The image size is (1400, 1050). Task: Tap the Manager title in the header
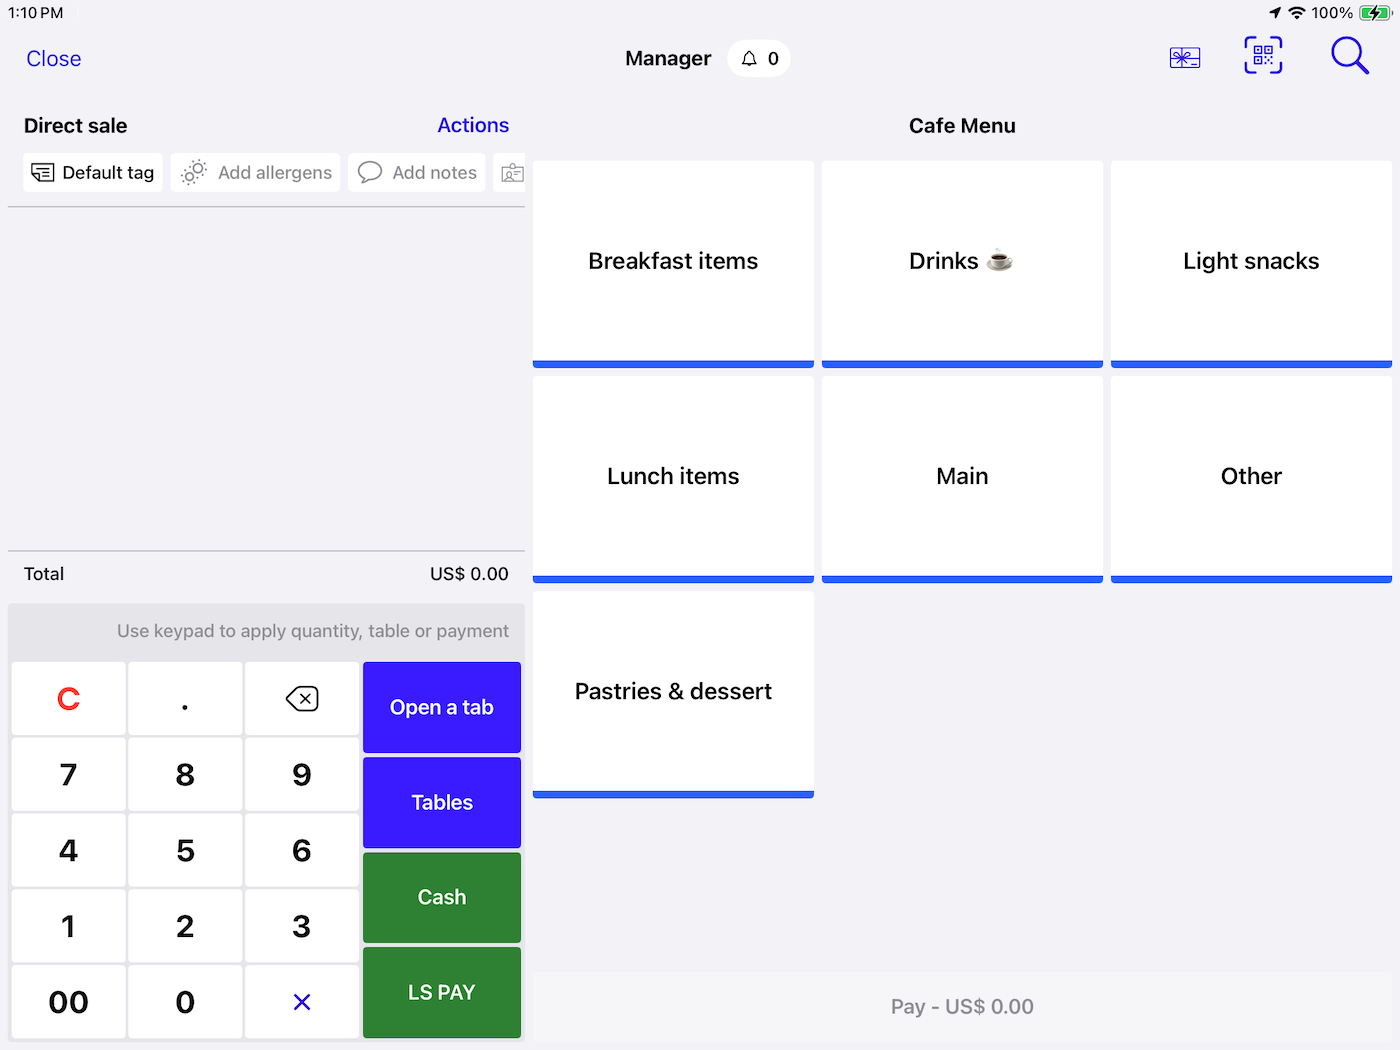click(x=667, y=58)
